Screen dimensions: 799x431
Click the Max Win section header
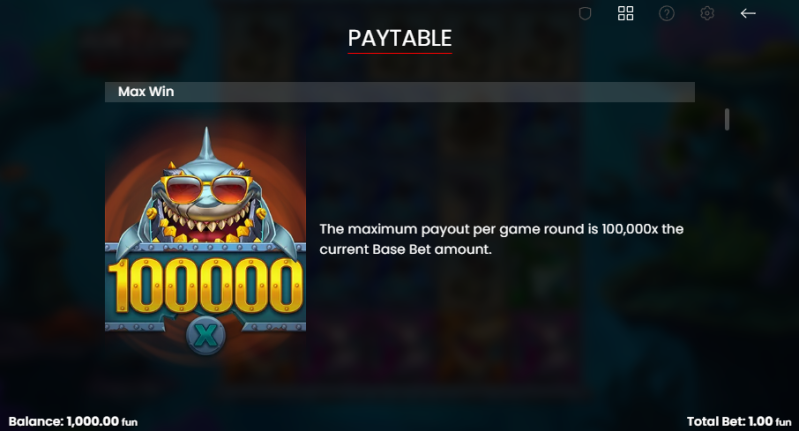click(x=400, y=92)
